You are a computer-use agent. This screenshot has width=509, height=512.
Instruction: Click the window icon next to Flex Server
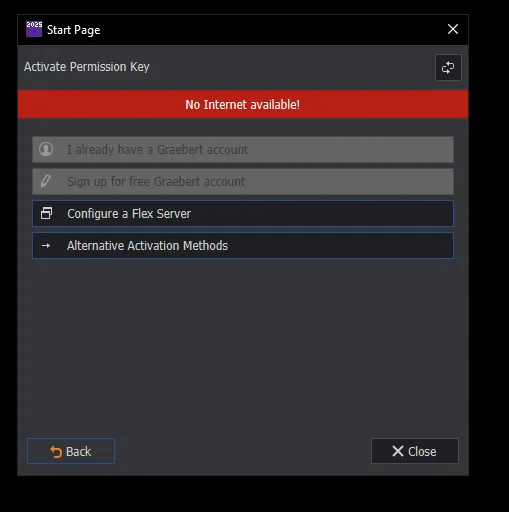[46, 213]
